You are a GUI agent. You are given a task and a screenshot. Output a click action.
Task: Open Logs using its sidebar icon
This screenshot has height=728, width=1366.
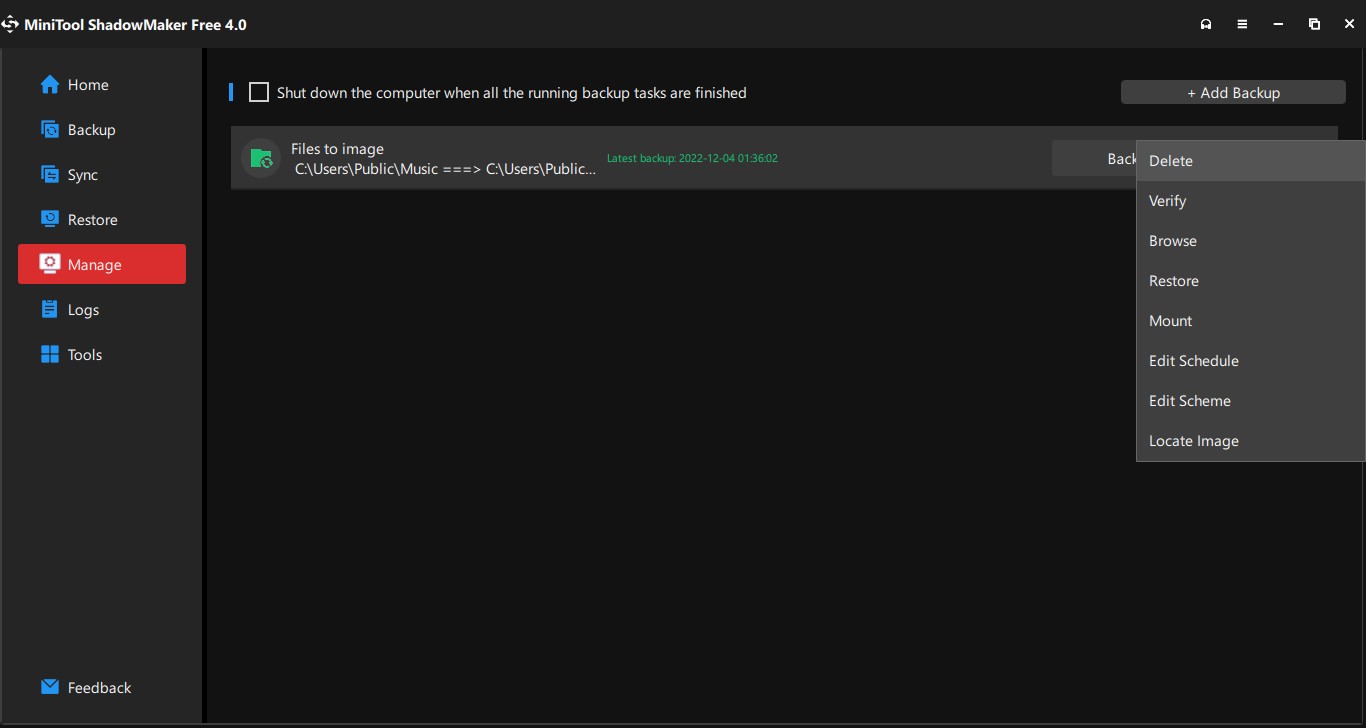50,310
